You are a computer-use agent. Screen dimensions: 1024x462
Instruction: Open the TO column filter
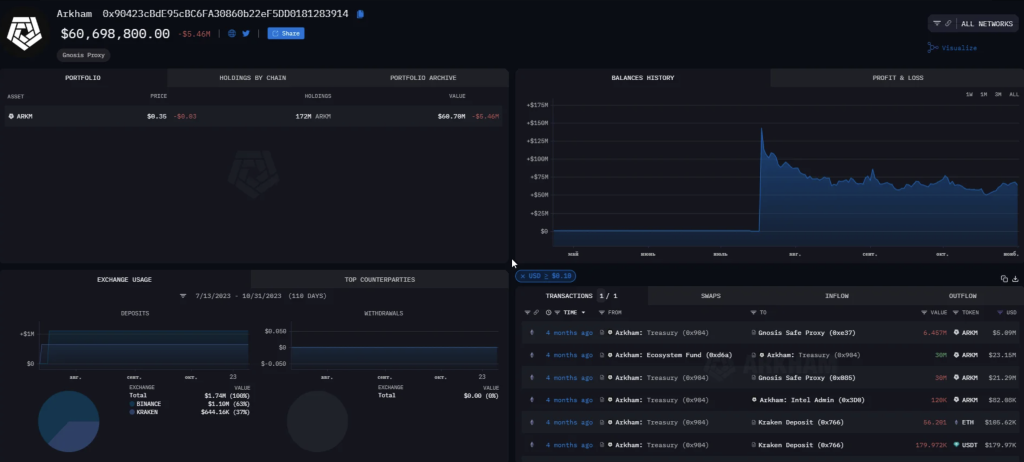click(754, 313)
